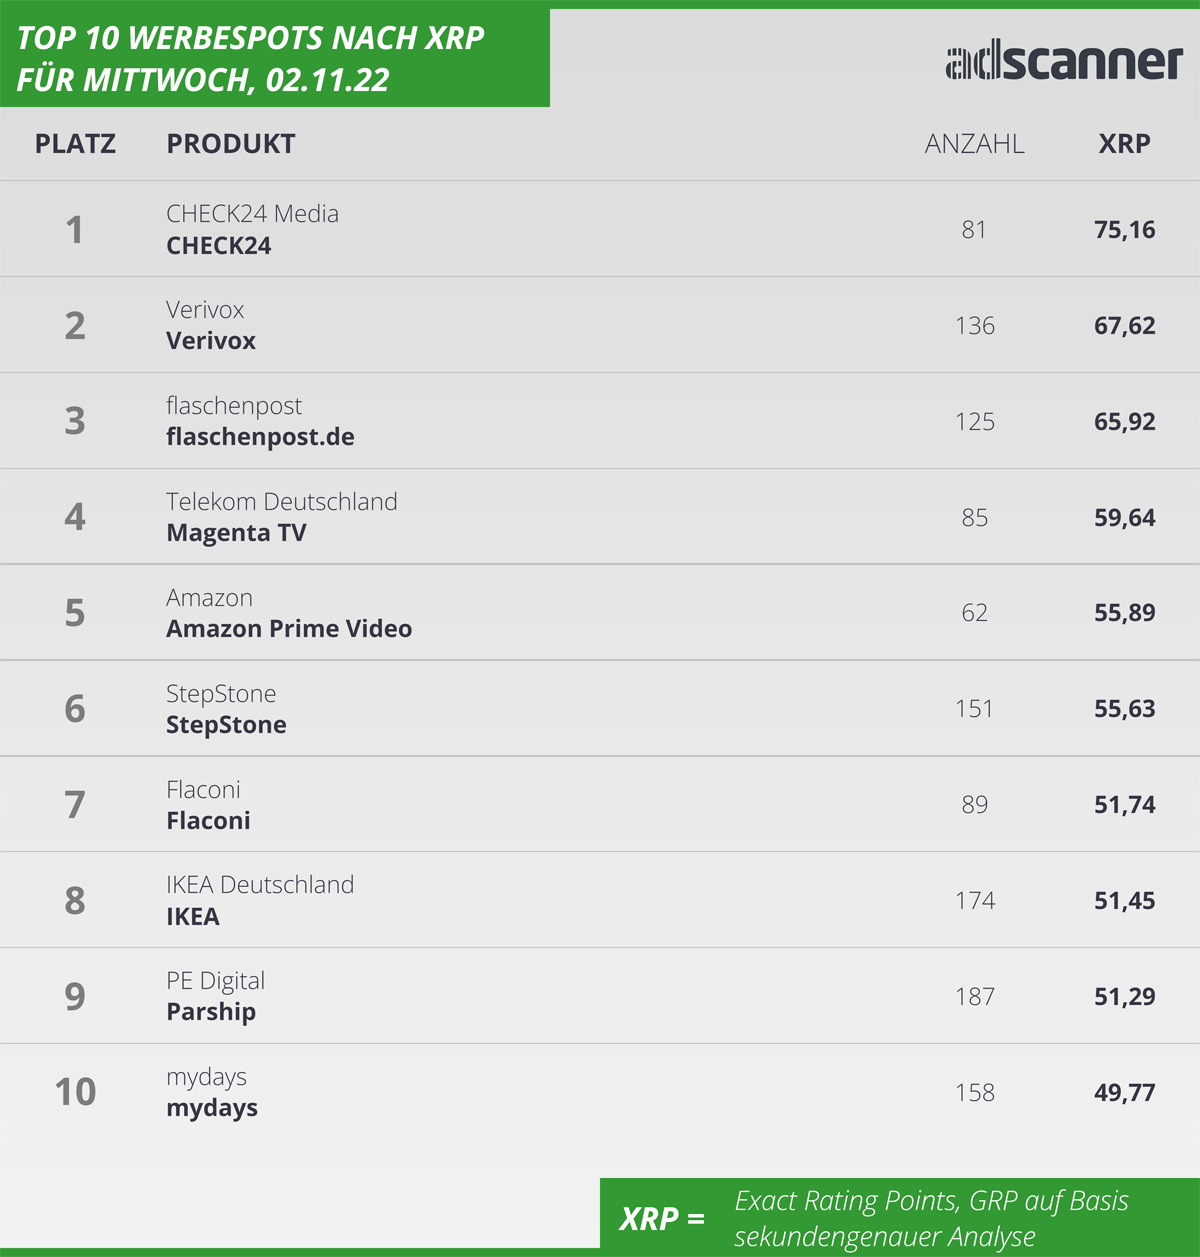1200x1257 pixels.
Task: Select the StepStone product name
Action: 226,725
